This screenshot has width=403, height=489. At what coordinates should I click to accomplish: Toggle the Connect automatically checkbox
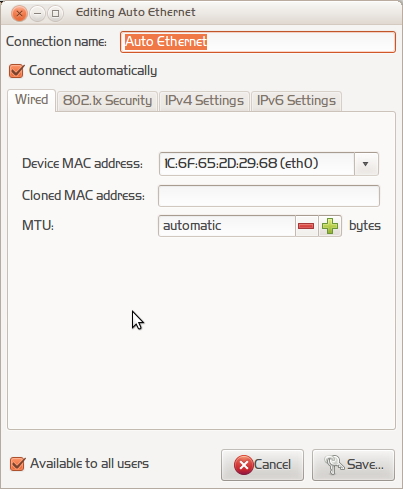click(x=16, y=71)
